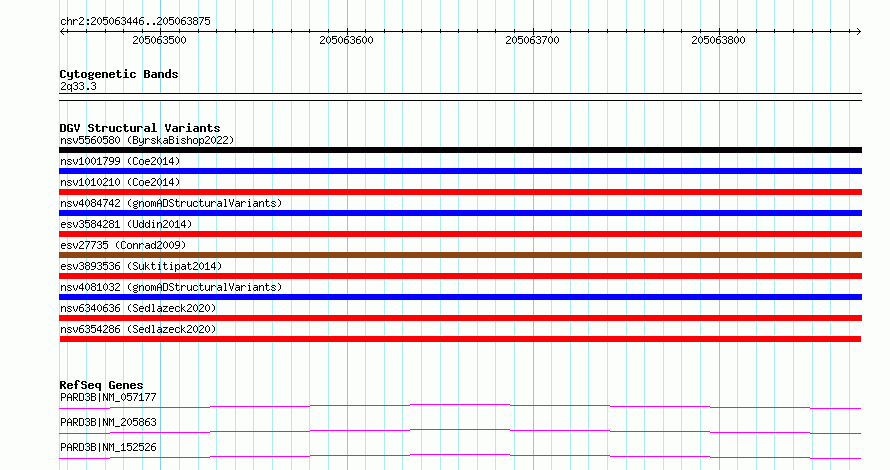The height and width of the screenshot is (470, 890).
Task: Click ruler position 205063700
Action: (532, 40)
